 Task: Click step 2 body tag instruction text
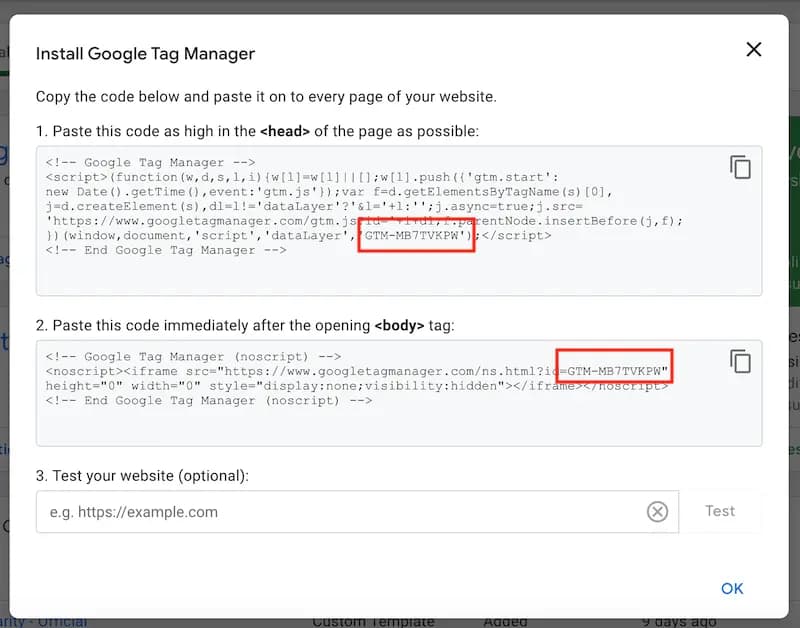pyautogui.click(x=245, y=325)
